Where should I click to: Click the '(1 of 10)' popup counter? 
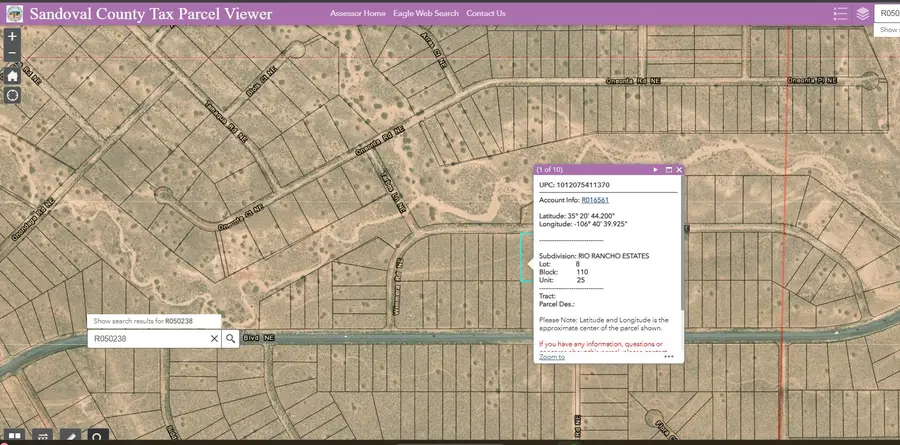click(x=549, y=170)
